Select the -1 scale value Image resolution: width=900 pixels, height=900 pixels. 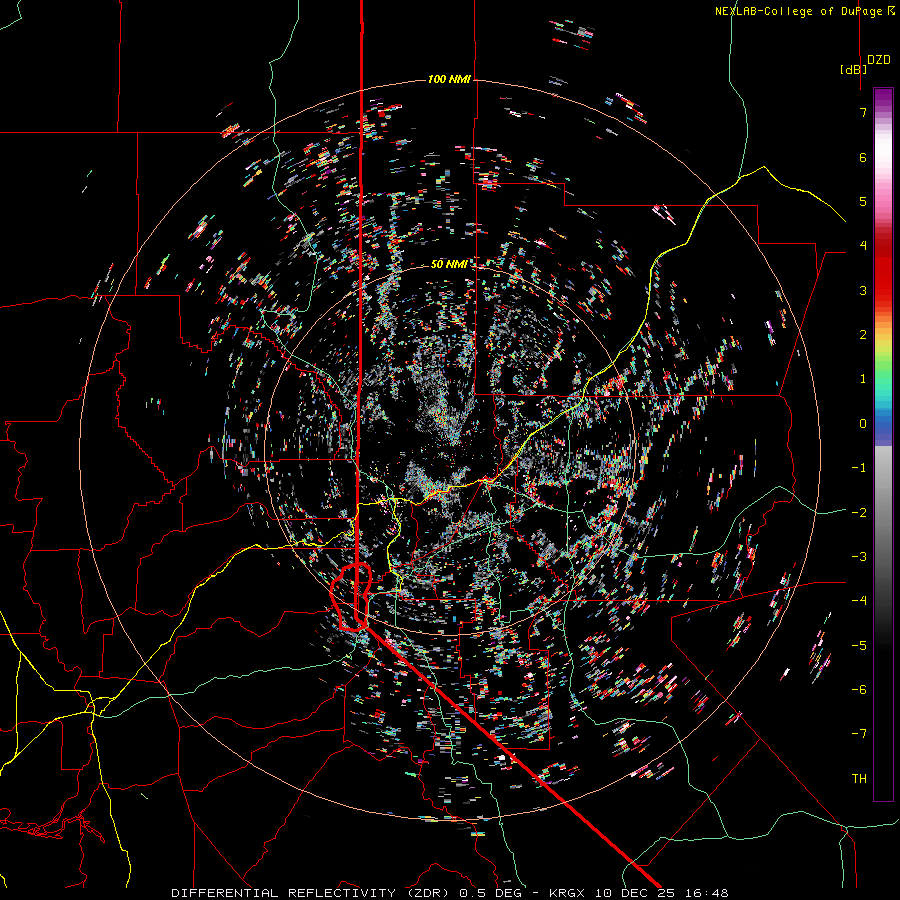click(859, 468)
